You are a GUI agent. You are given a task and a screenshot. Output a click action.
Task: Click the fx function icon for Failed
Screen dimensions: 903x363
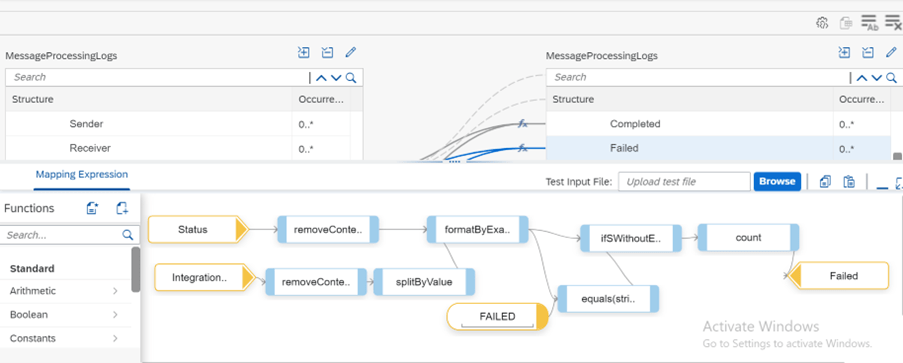(x=522, y=148)
